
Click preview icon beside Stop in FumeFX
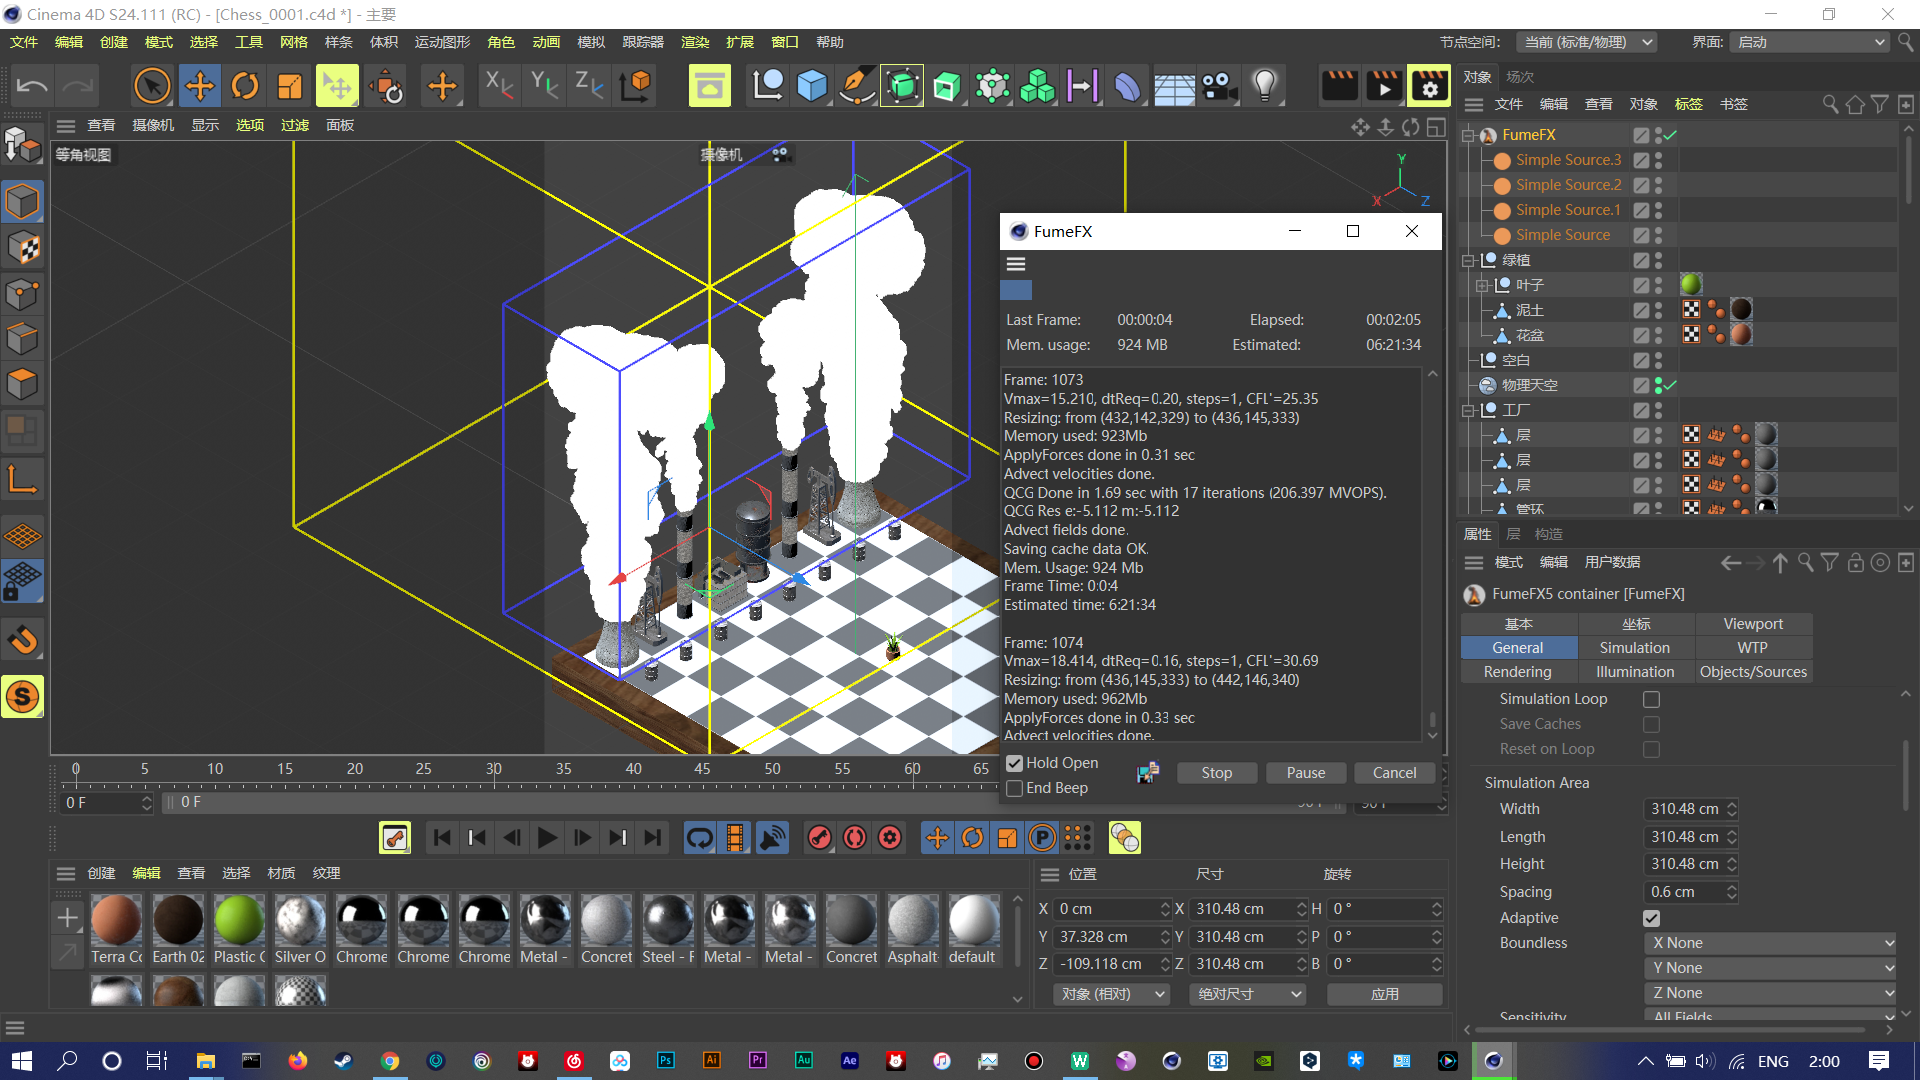1148,772
